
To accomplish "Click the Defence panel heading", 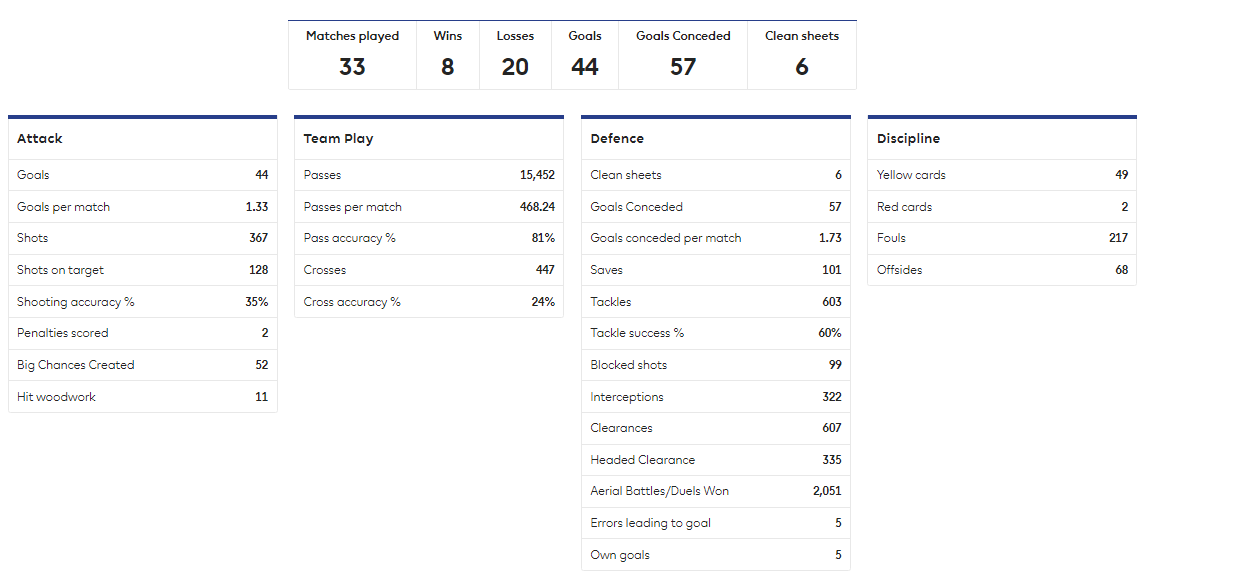I will 715,139.
